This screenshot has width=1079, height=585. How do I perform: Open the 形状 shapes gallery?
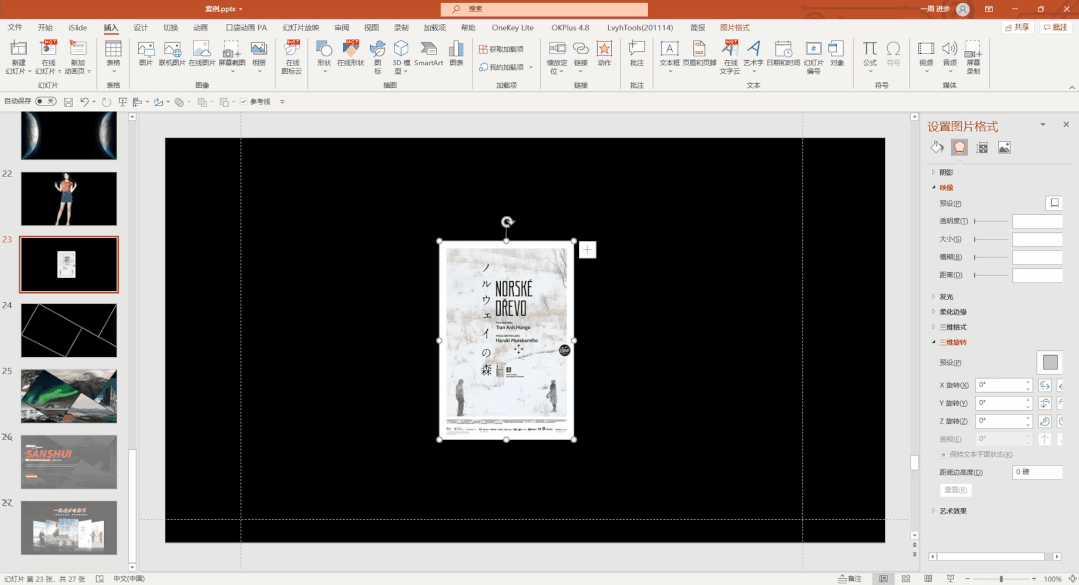(x=324, y=55)
